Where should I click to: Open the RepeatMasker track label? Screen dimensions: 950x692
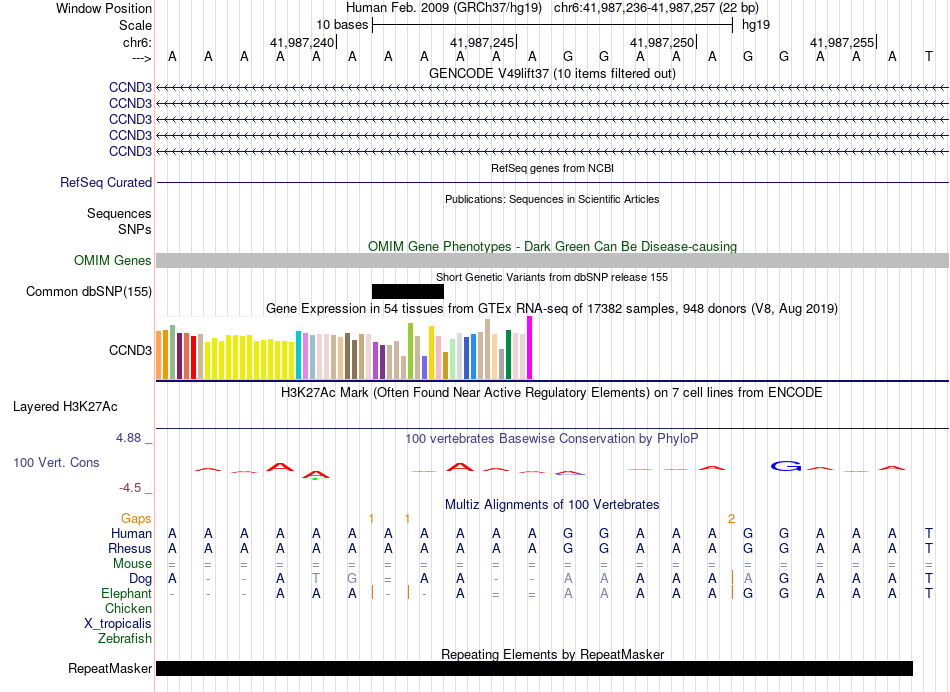coord(110,668)
